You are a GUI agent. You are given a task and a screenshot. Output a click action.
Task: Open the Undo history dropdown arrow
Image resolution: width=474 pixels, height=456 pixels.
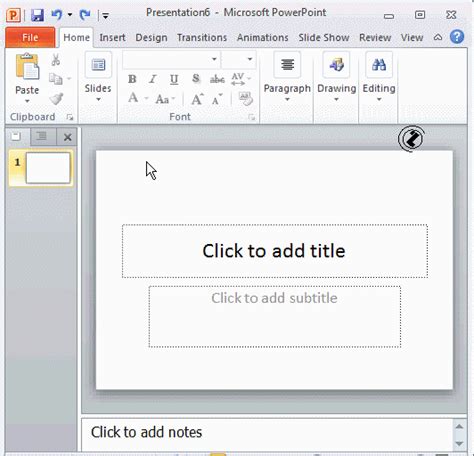click(70, 15)
